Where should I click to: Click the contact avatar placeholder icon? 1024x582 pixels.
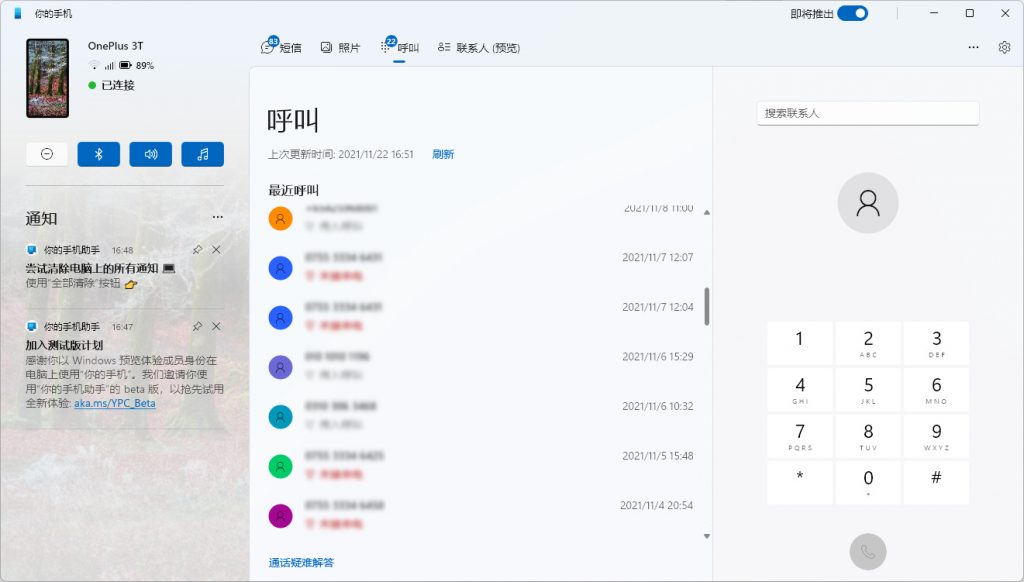[x=867, y=202]
